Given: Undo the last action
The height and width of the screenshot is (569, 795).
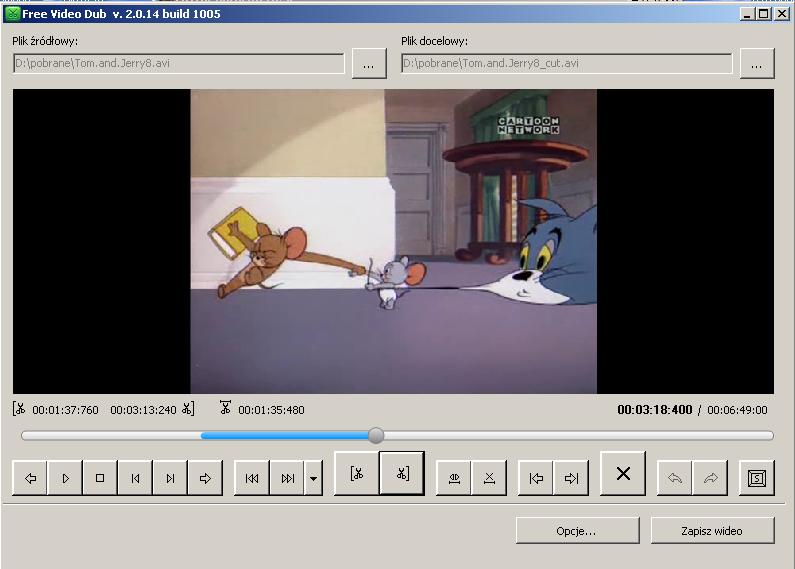Looking at the screenshot, I should [675, 478].
